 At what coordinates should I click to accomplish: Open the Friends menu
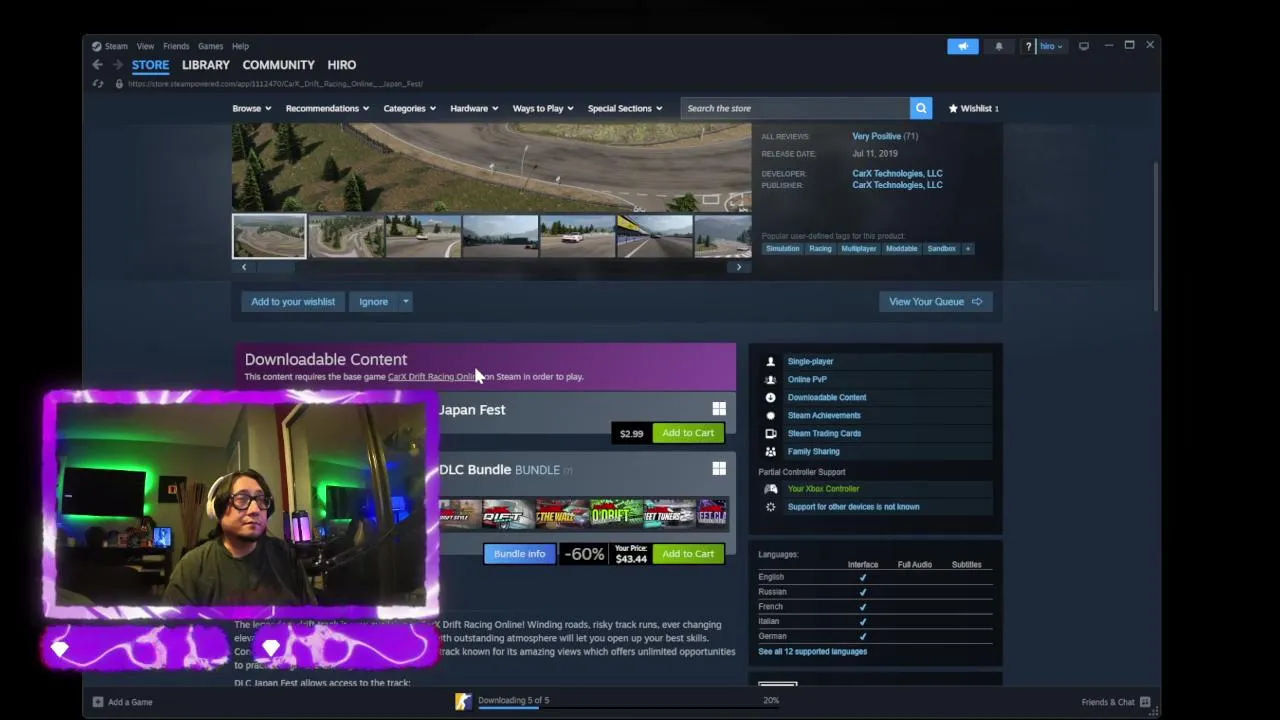pos(176,46)
